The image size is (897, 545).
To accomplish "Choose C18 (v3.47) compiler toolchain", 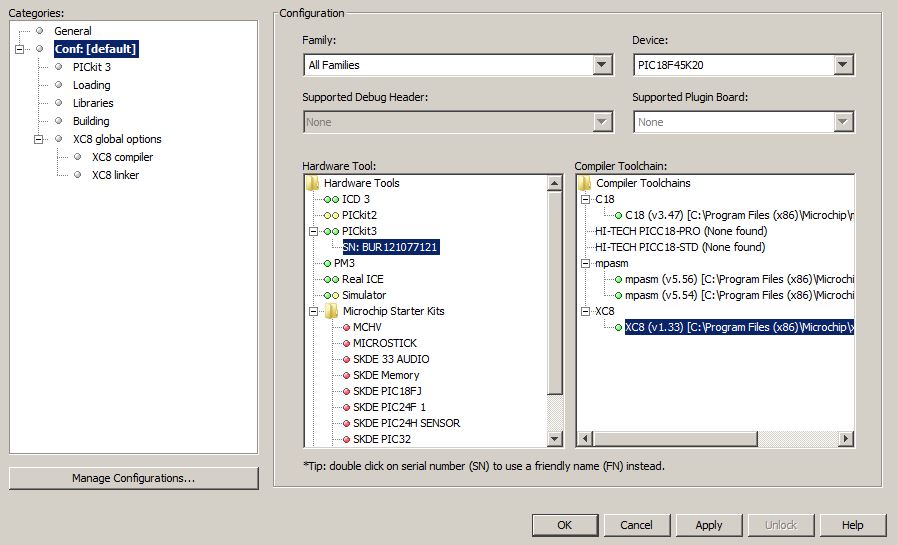I will [x=739, y=215].
